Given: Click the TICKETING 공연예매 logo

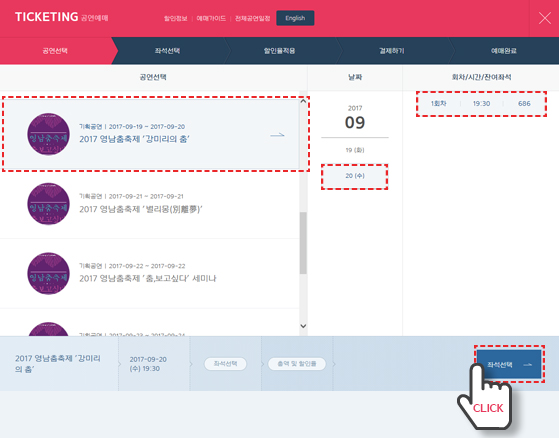Looking at the screenshot, I should tap(61, 17).
